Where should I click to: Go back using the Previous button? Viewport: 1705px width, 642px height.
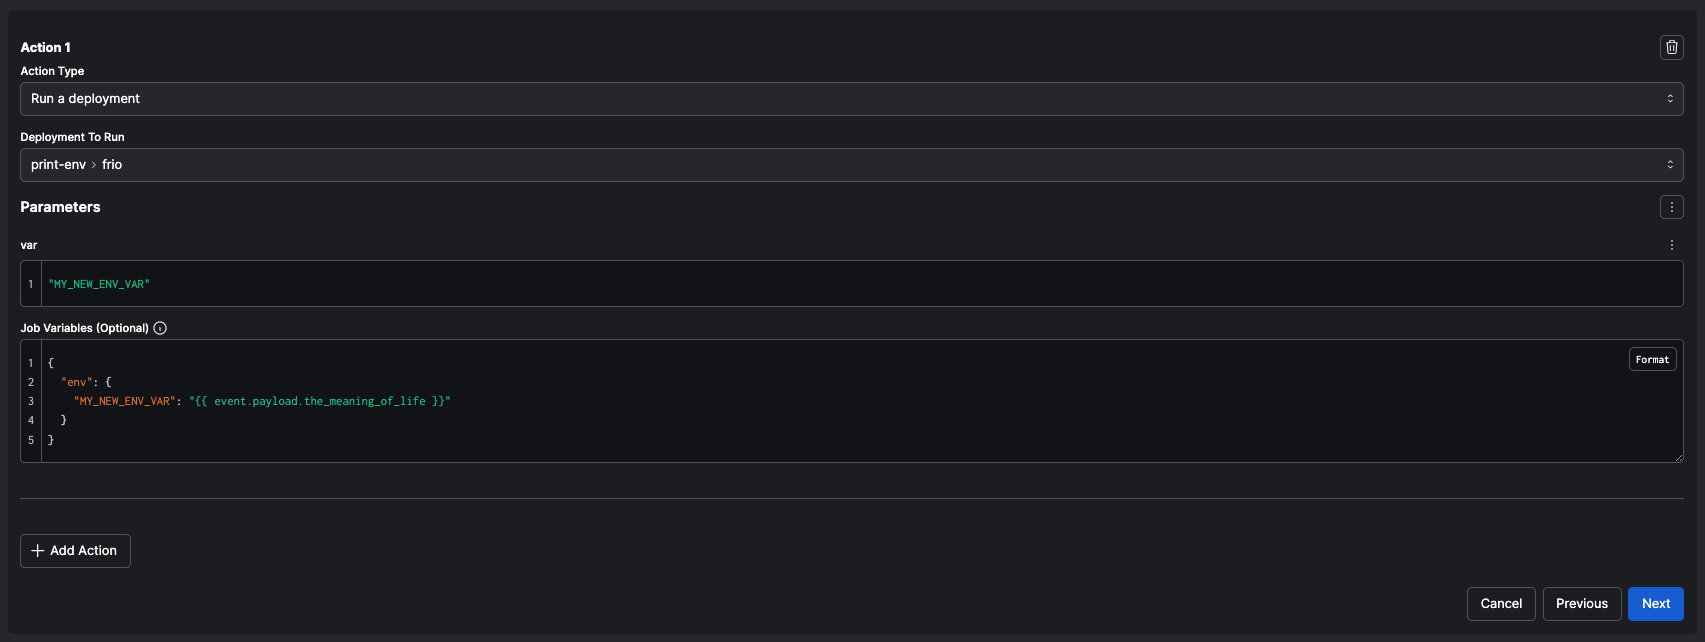[x=1581, y=603]
